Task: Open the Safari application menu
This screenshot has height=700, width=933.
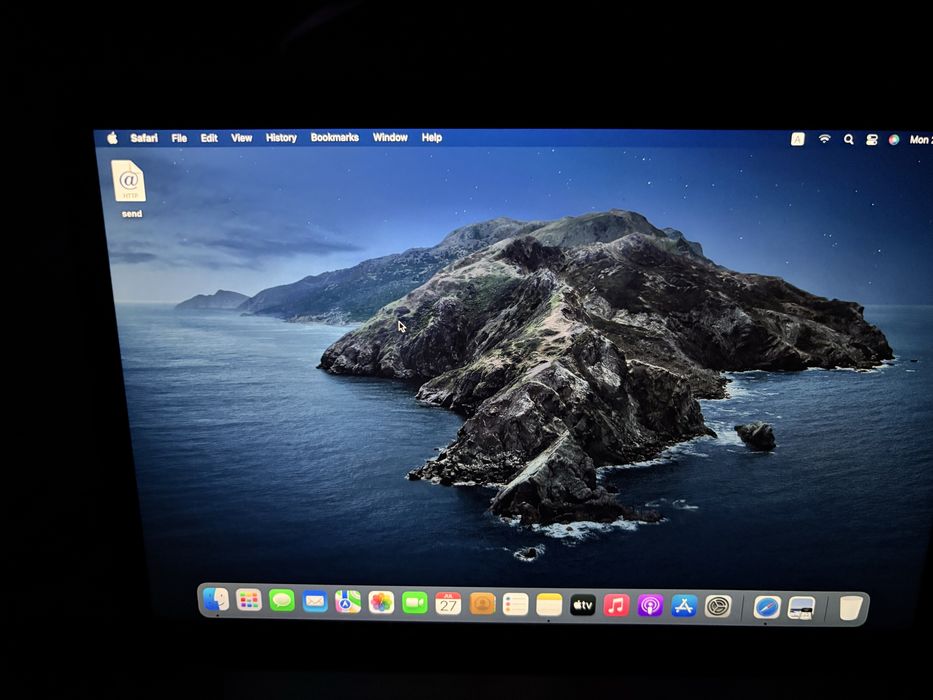Action: (144, 138)
